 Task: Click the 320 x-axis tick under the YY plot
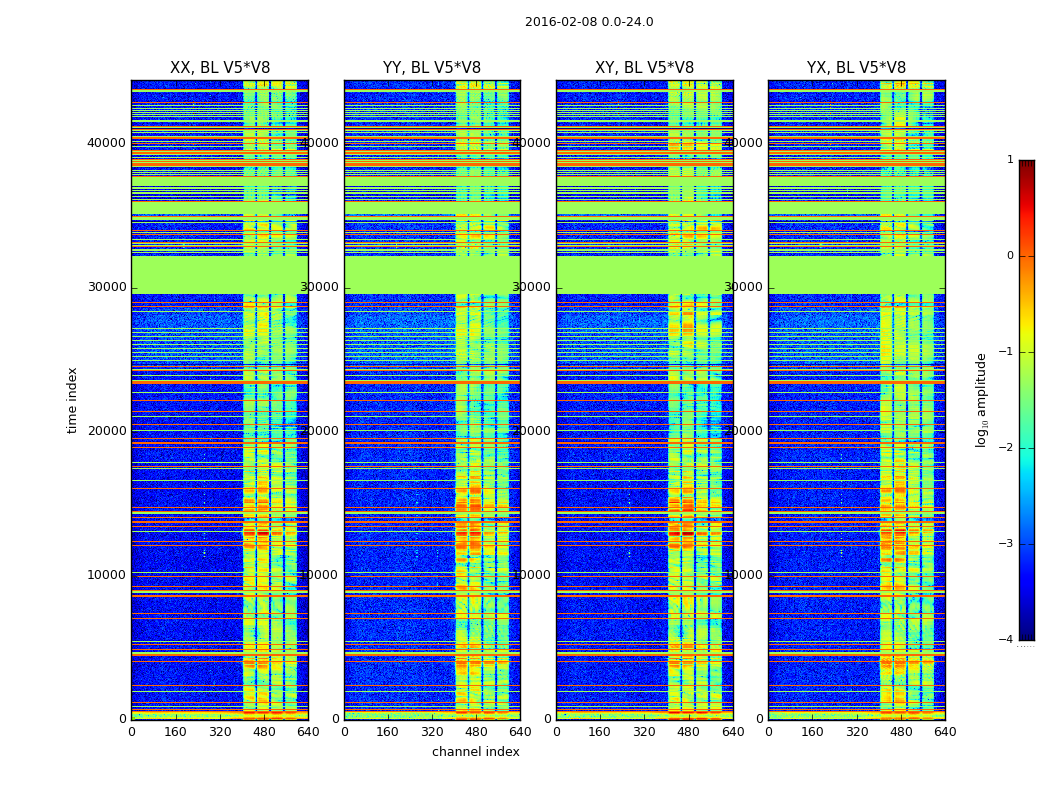click(x=432, y=732)
